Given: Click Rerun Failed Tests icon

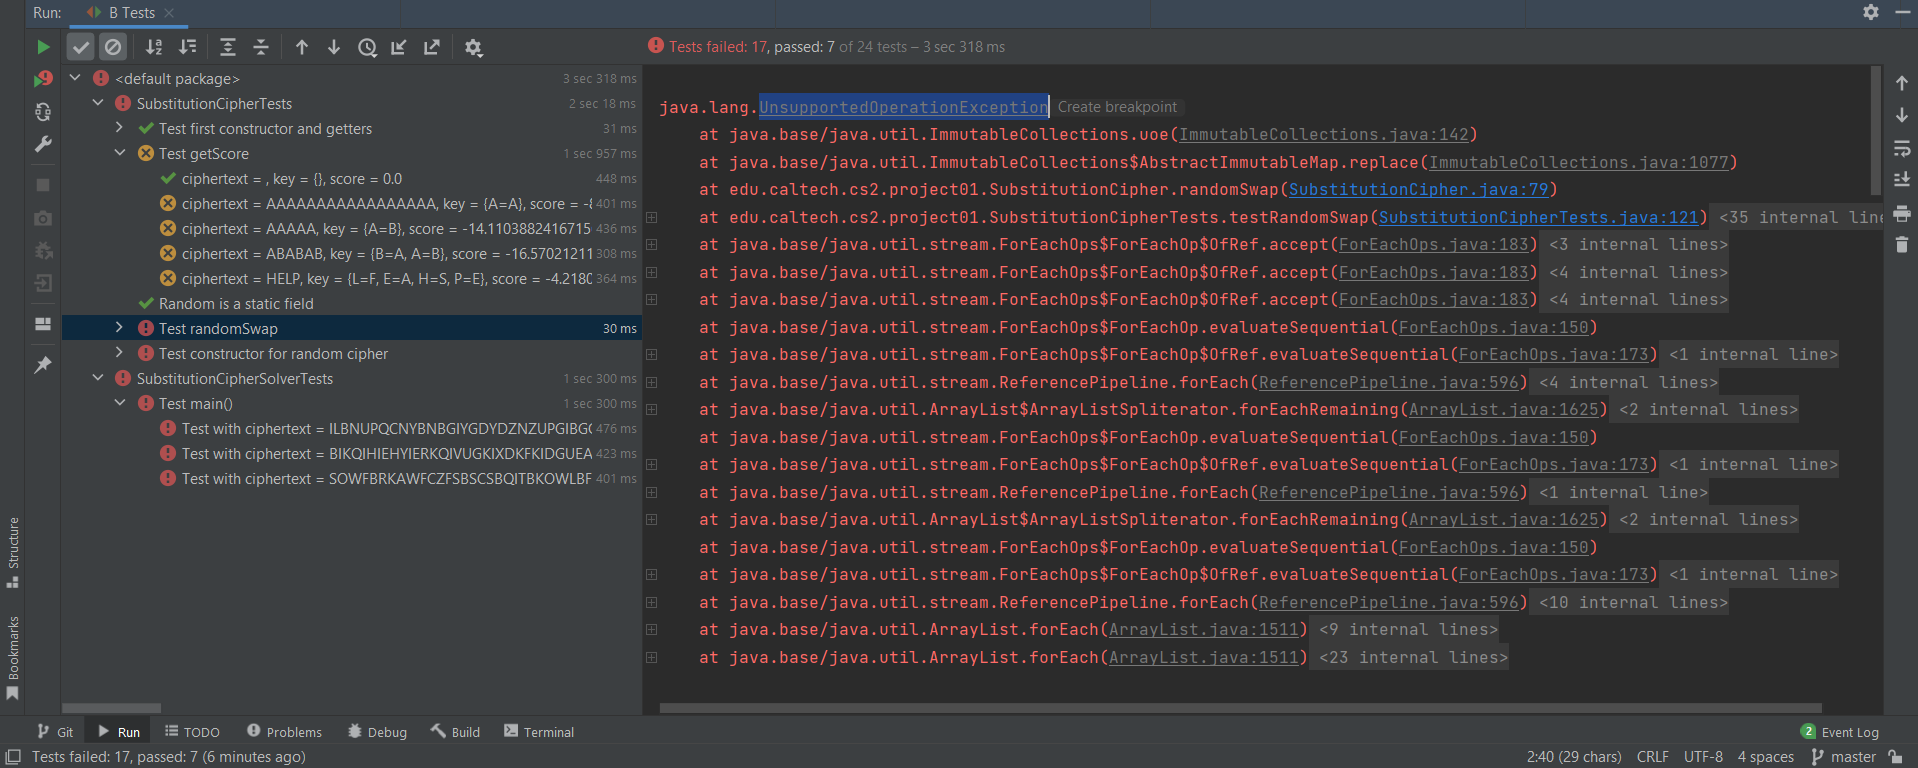Looking at the screenshot, I should pos(42,79).
